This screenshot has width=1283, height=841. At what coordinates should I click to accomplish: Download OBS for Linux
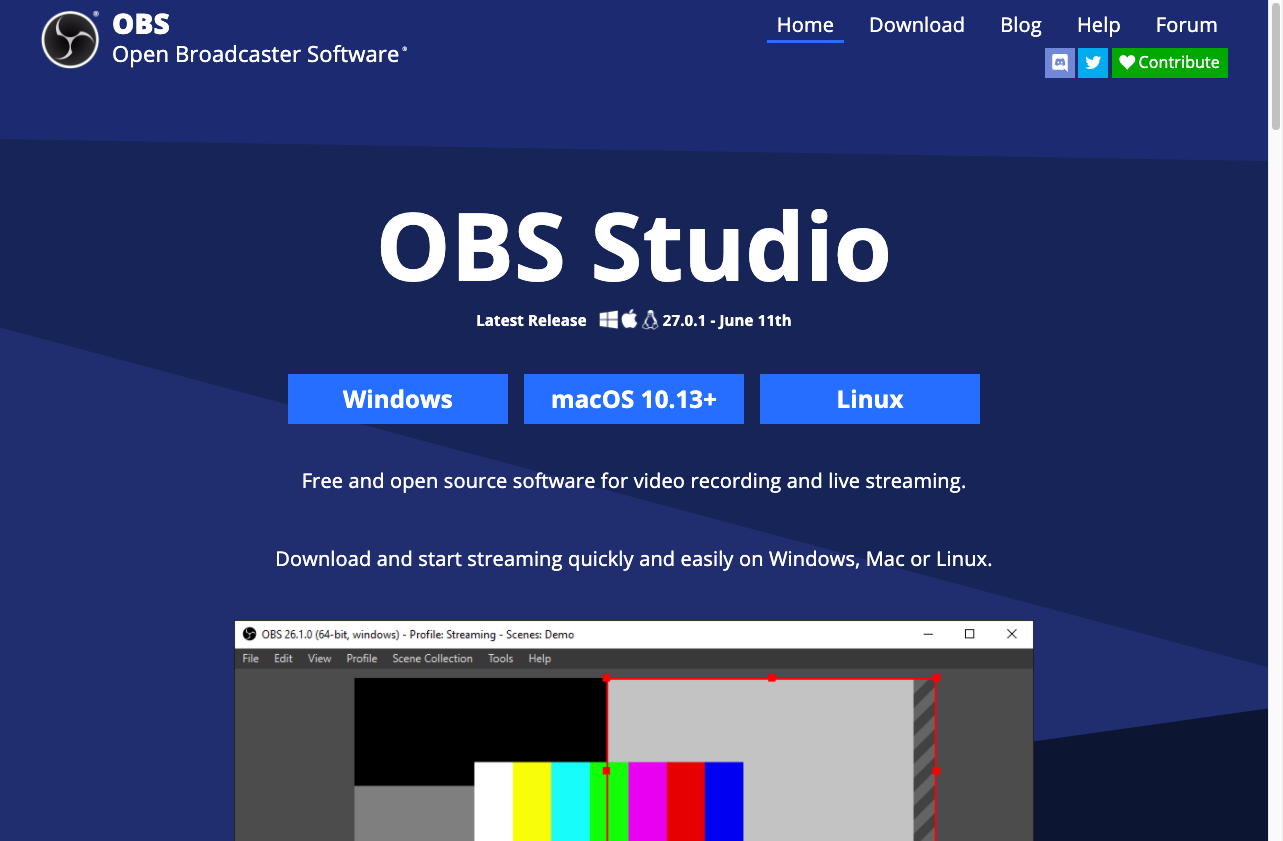click(x=870, y=399)
